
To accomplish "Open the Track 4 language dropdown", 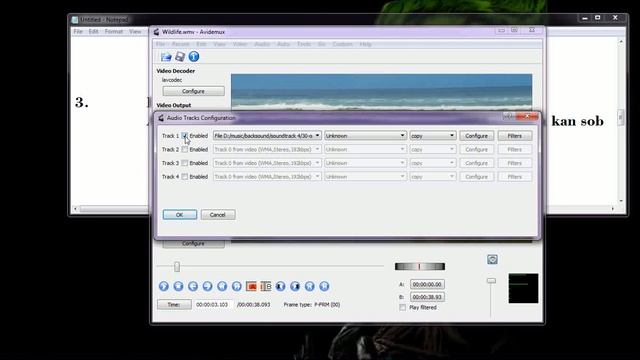I will coord(365,177).
